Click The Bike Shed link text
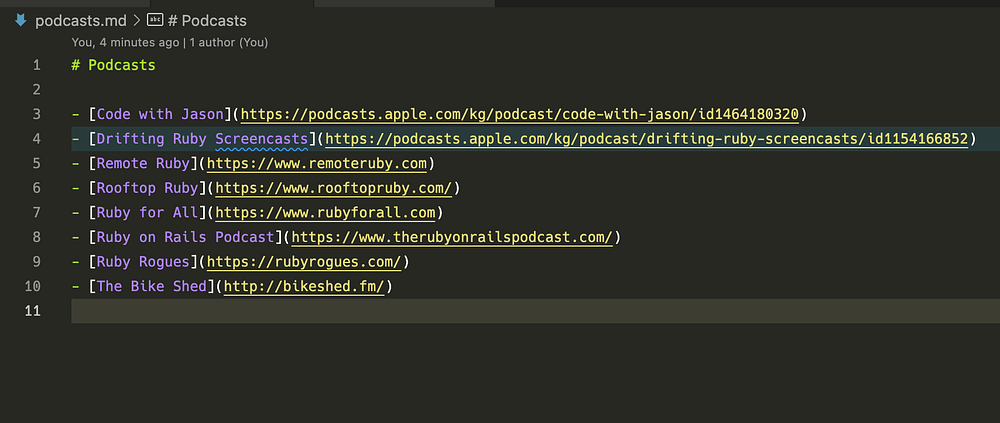 tap(152, 286)
